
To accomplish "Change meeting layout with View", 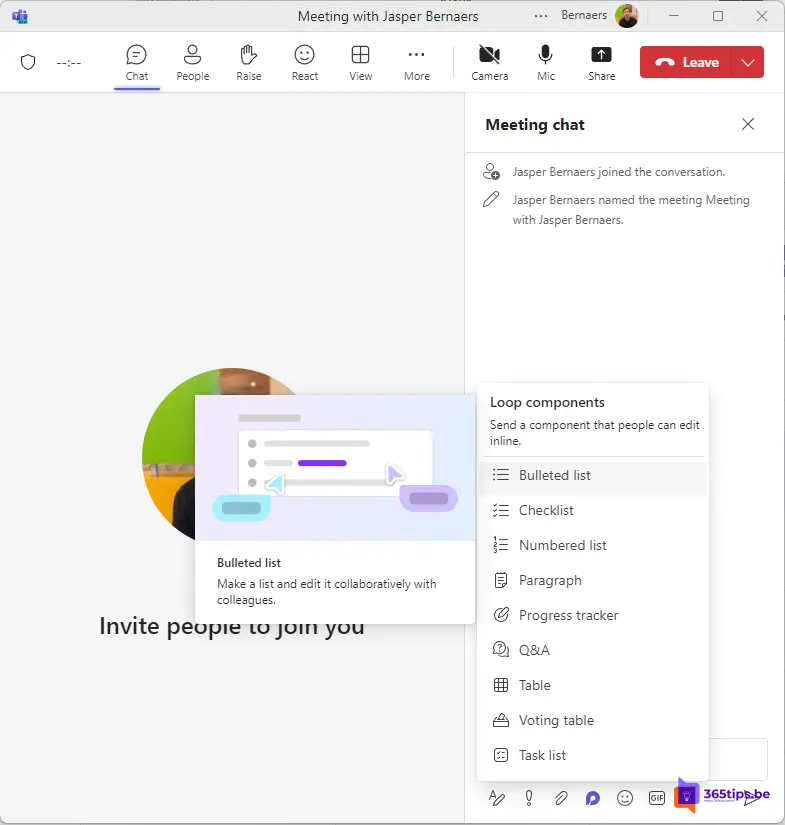I will coord(361,63).
